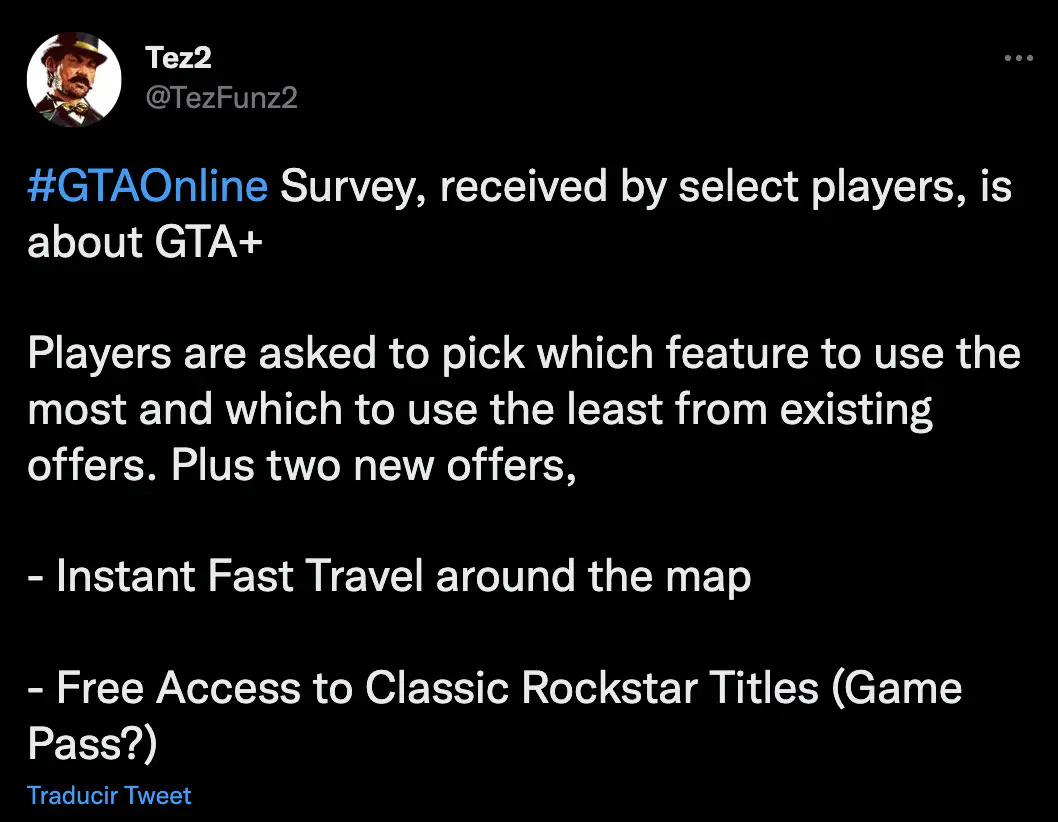Follow the #GTAOnline hashtag link
1058x822 pixels.
click(x=147, y=186)
